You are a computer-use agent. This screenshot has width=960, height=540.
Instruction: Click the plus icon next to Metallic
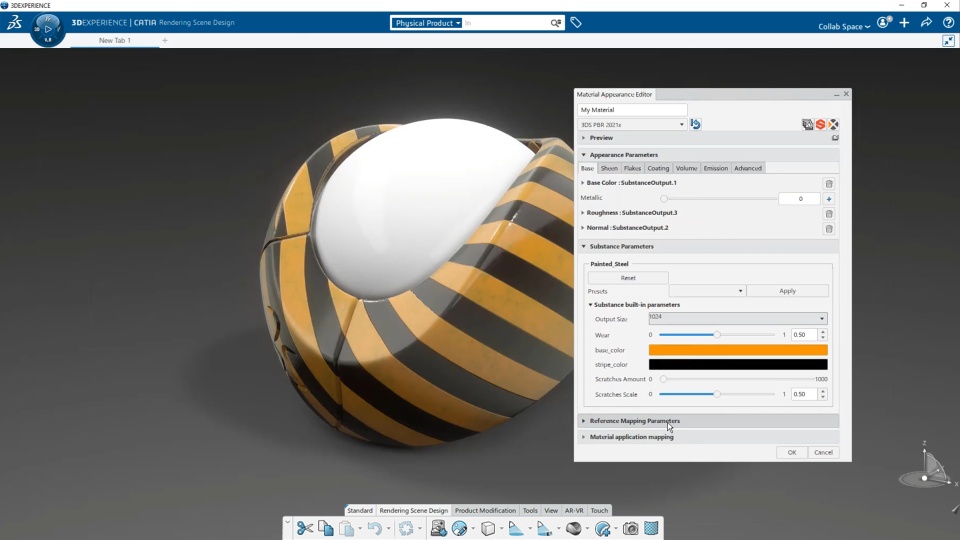829,199
